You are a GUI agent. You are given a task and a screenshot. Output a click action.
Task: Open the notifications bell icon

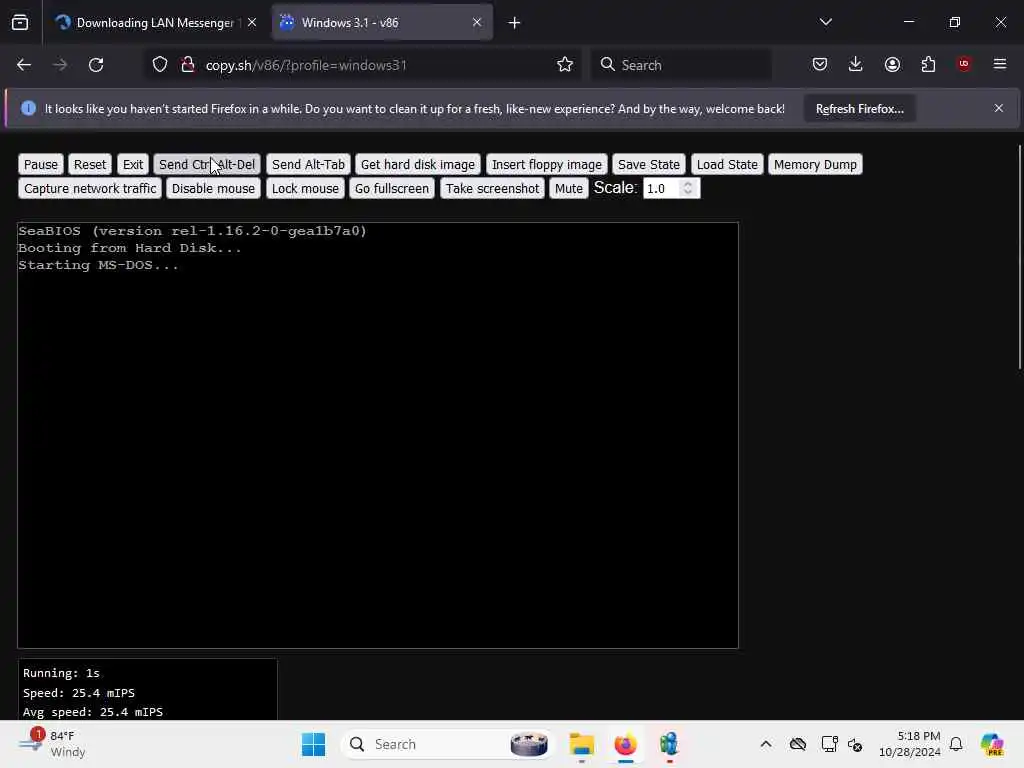tap(956, 744)
